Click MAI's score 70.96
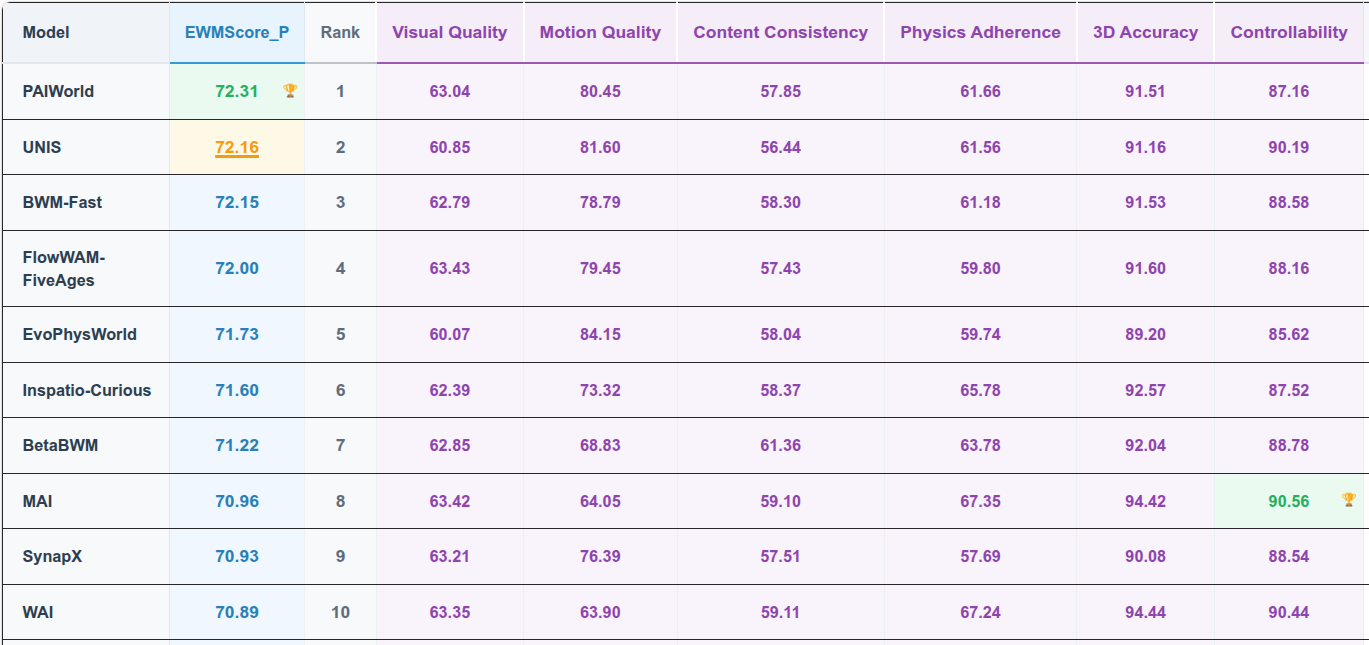Image resolution: width=1369 pixels, height=645 pixels. click(237, 501)
